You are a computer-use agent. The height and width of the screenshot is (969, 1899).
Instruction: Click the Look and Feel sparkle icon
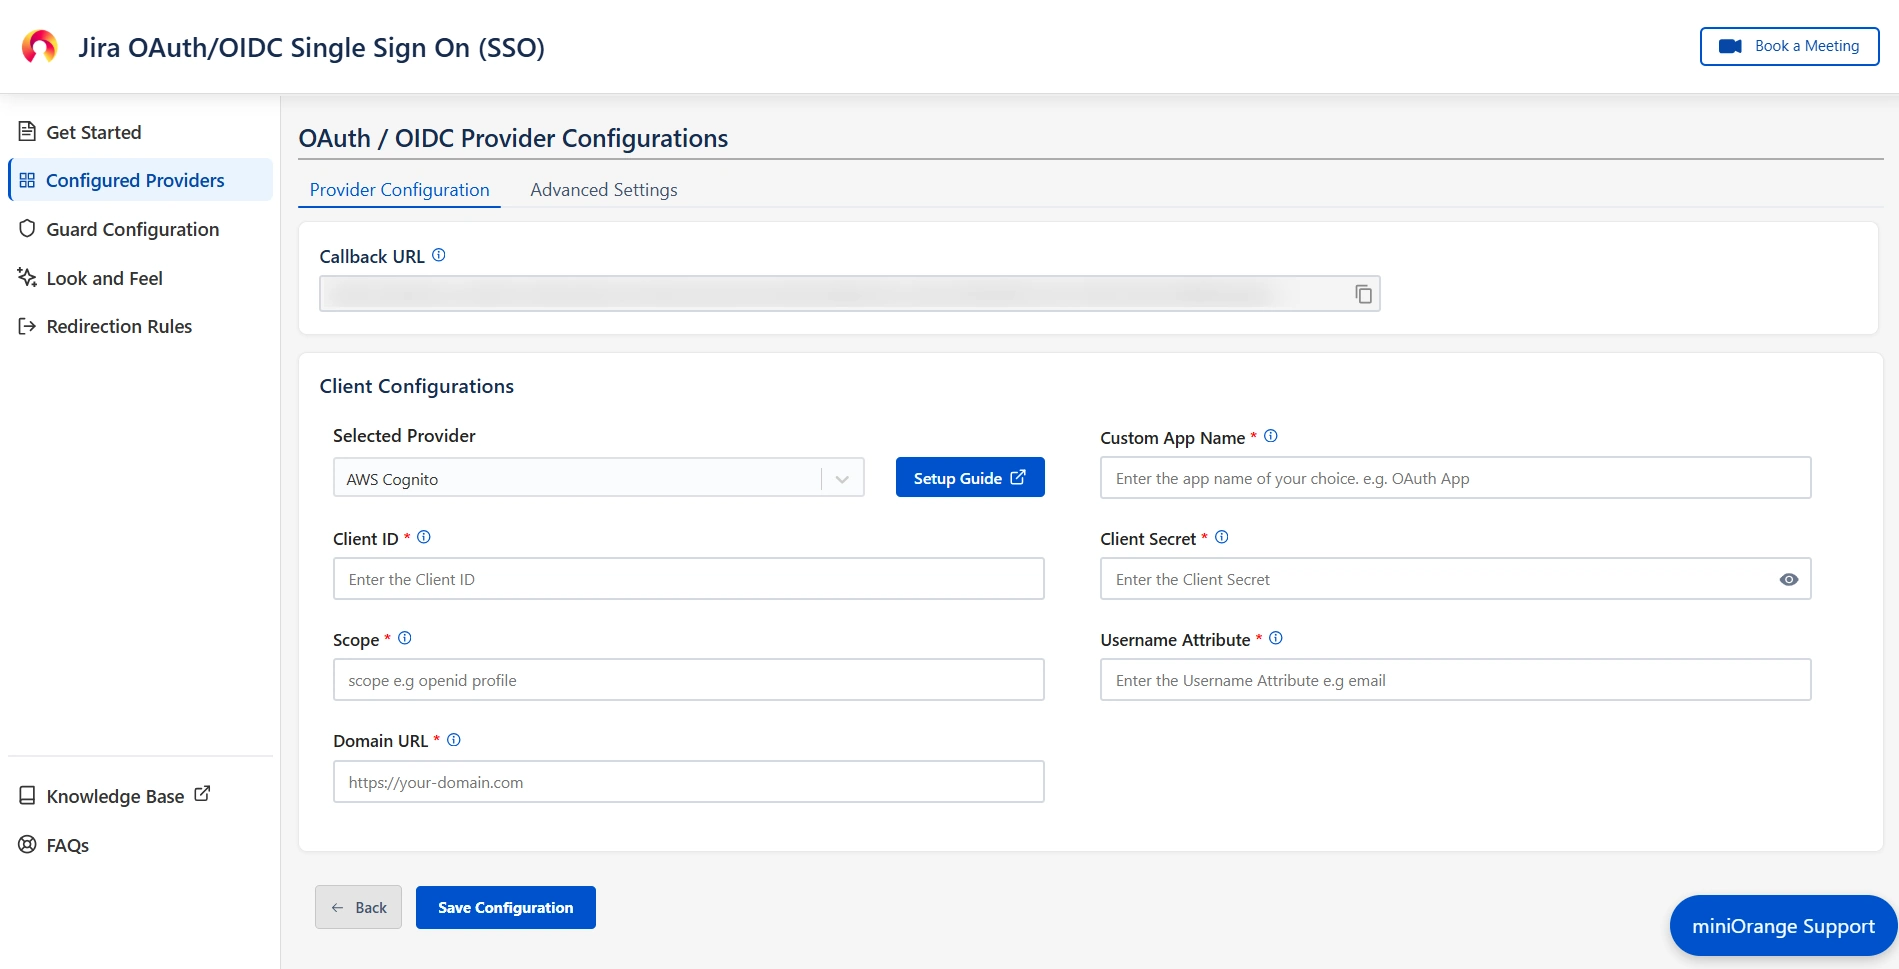tap(27, 277)
